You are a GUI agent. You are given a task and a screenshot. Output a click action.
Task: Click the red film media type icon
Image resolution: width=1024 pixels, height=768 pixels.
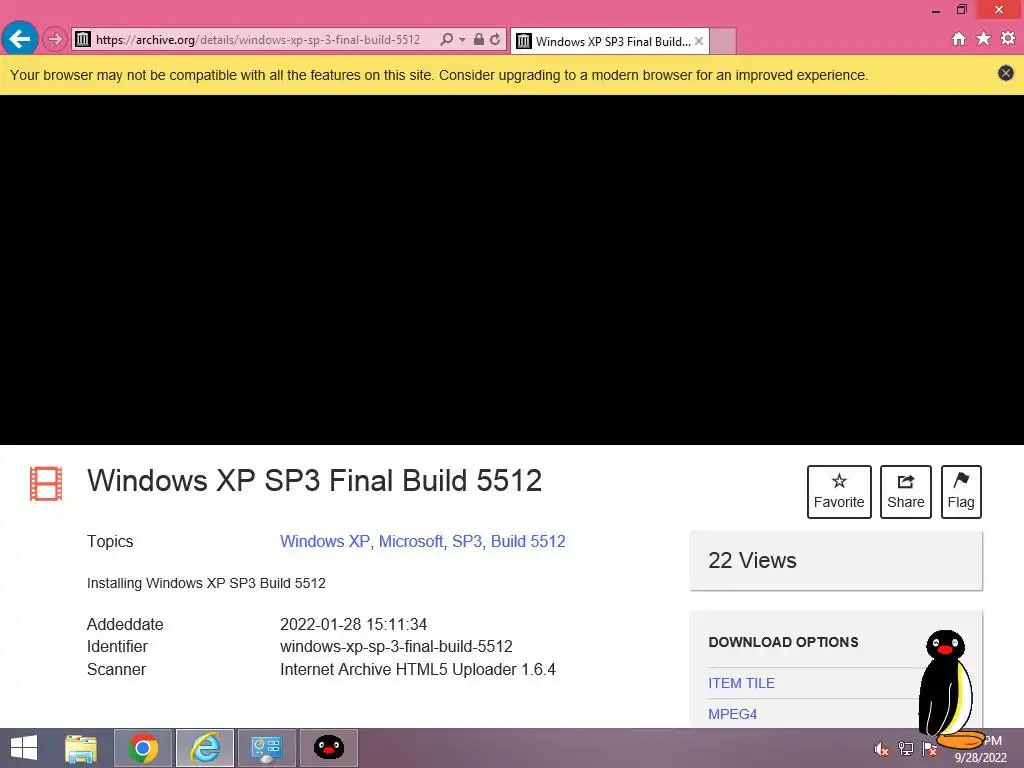tap(46, 484)
